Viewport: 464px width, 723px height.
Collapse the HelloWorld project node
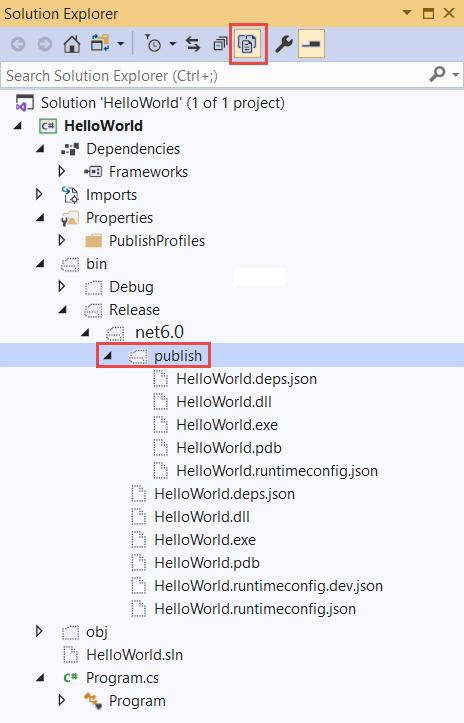[x=18, y=126]
